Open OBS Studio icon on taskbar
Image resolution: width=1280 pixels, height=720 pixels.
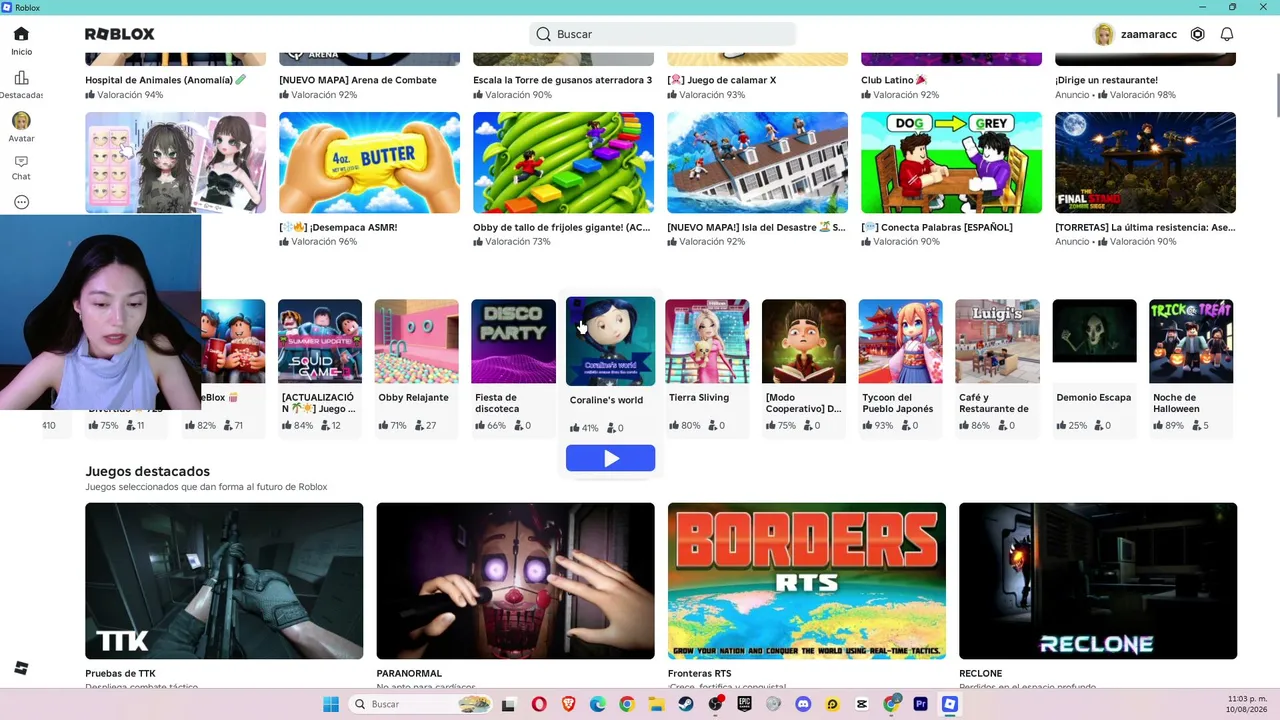pyautogui.click(x=715, y=704)
